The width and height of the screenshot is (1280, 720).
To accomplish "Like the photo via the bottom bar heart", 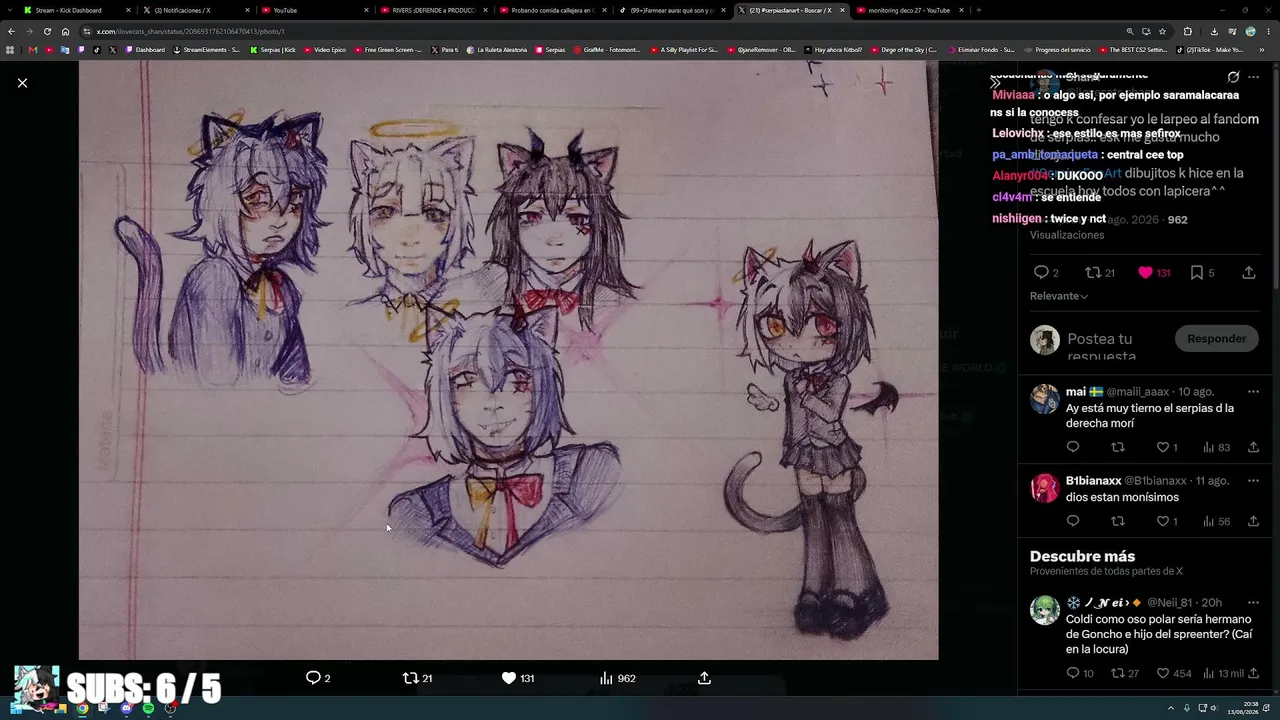I will [x=518, y=678].
